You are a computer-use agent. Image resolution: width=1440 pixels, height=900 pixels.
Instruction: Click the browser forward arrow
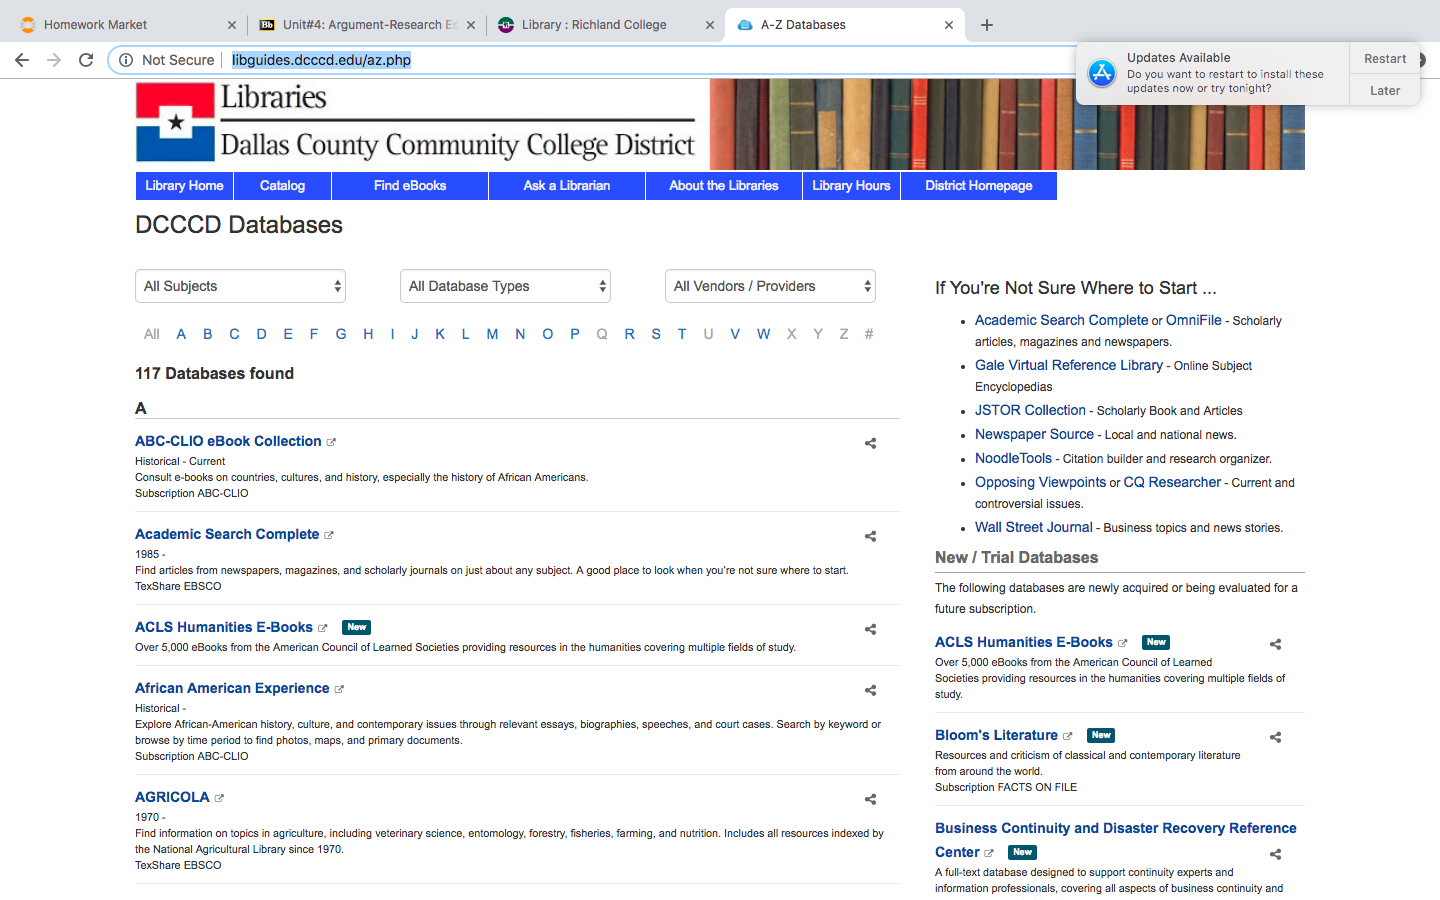(x=54, y=60)
